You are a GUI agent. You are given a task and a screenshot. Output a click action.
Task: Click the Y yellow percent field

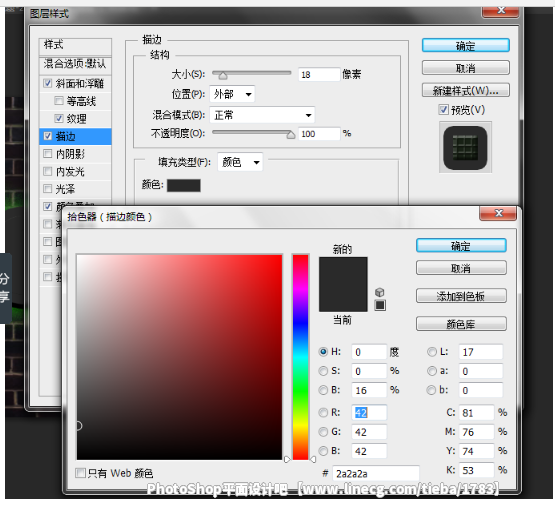[476, 451]
